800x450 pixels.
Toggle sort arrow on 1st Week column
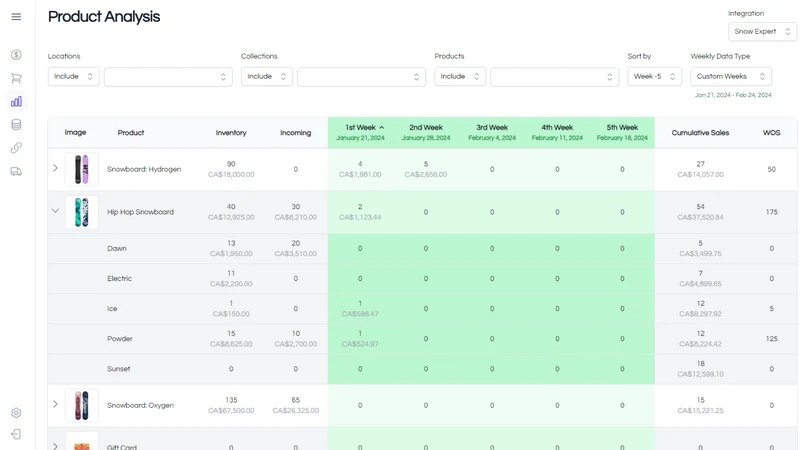click(382, 128)
